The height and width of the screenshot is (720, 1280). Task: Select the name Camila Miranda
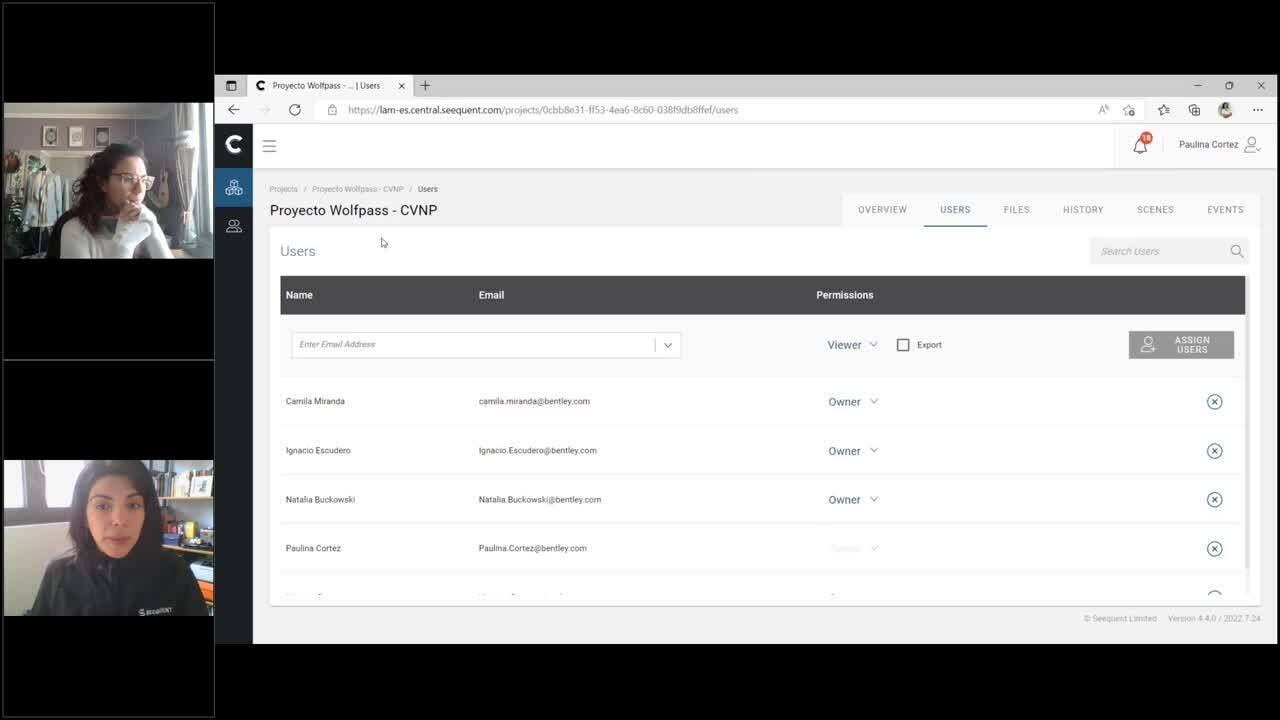(315, 402)
